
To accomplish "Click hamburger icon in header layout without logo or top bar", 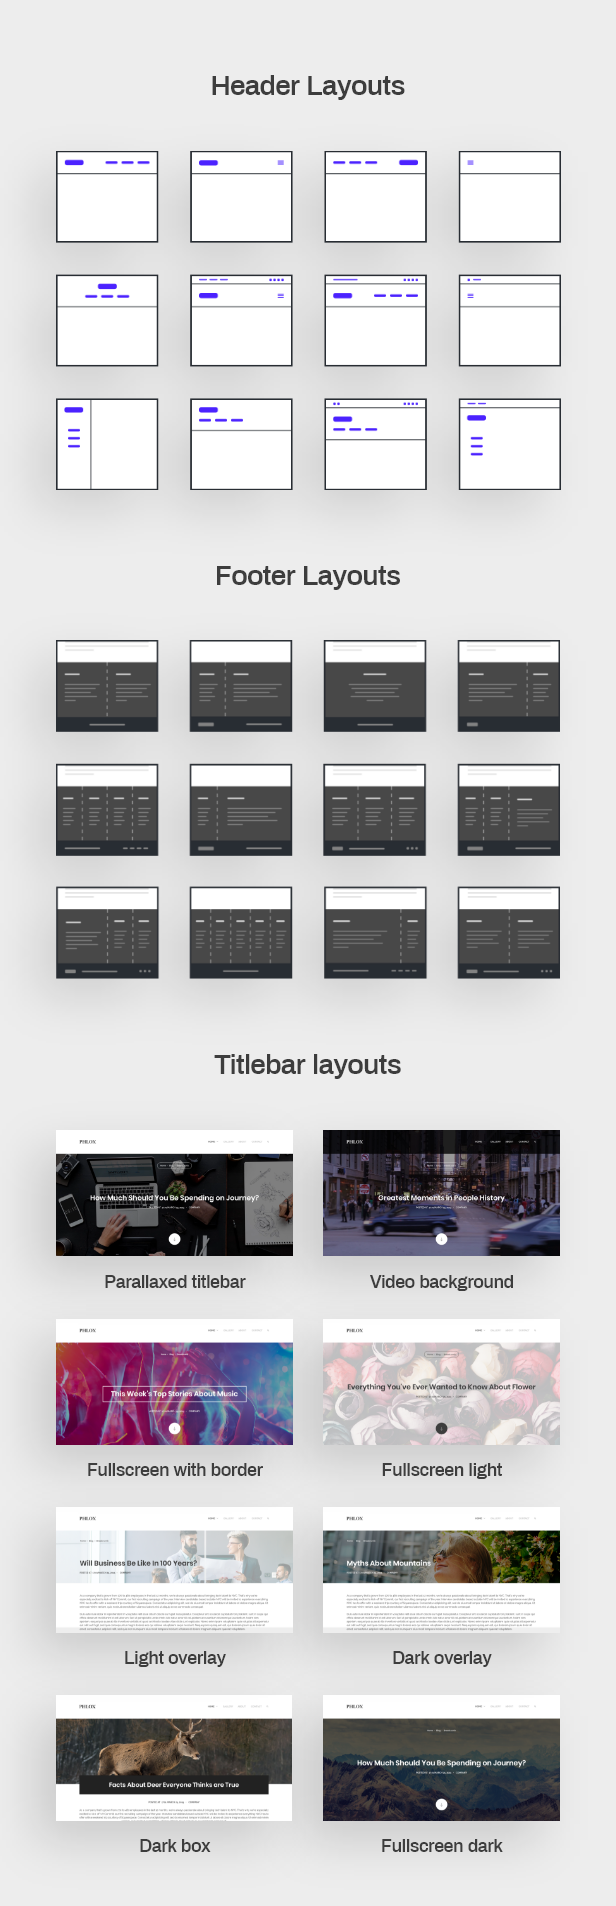I will point(470,162).
